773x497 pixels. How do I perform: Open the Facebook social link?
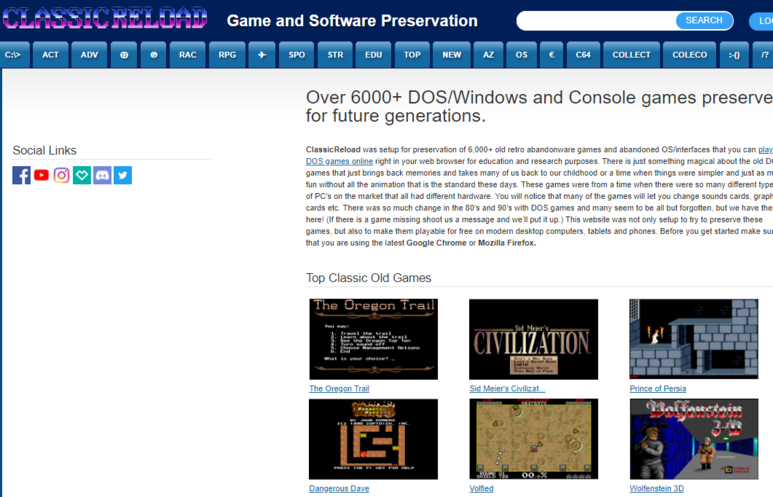pos(21,175)
